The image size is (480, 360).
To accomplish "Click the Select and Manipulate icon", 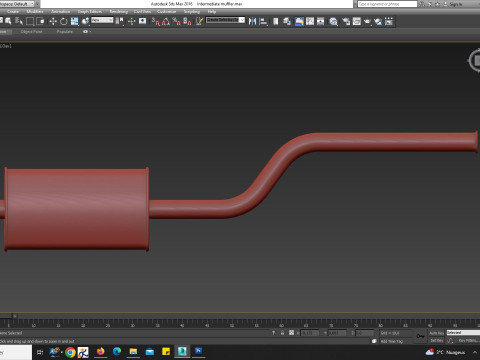I will (x=132, y=21).
